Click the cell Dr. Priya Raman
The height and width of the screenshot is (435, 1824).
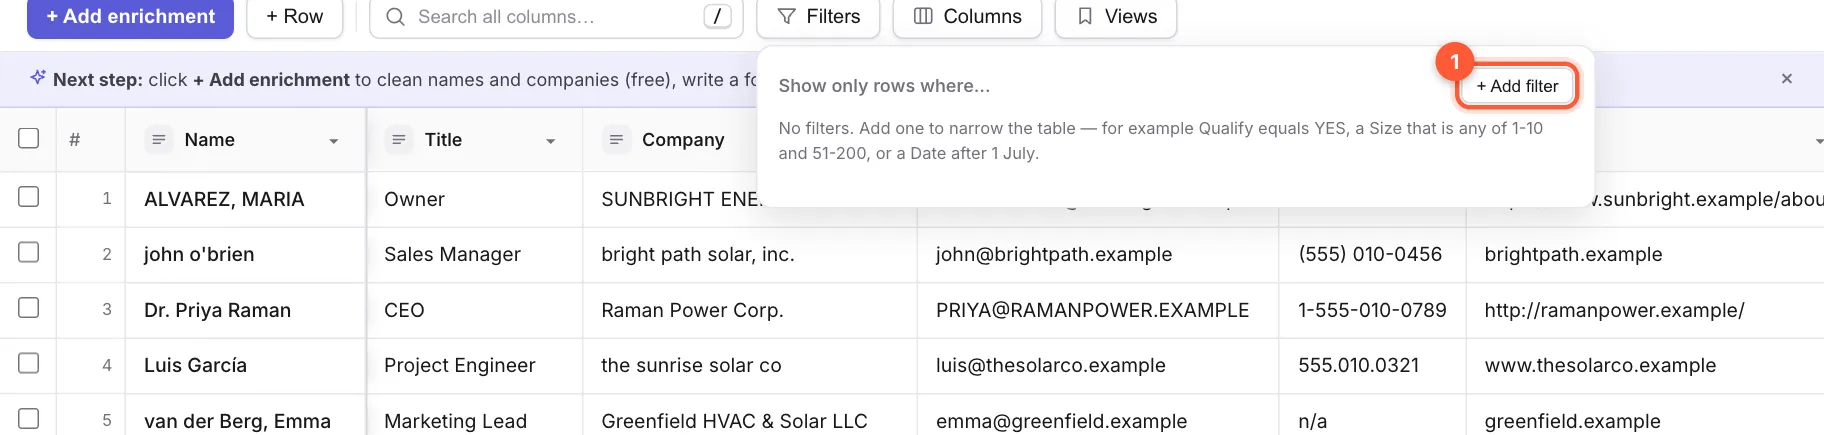(245, 310)
